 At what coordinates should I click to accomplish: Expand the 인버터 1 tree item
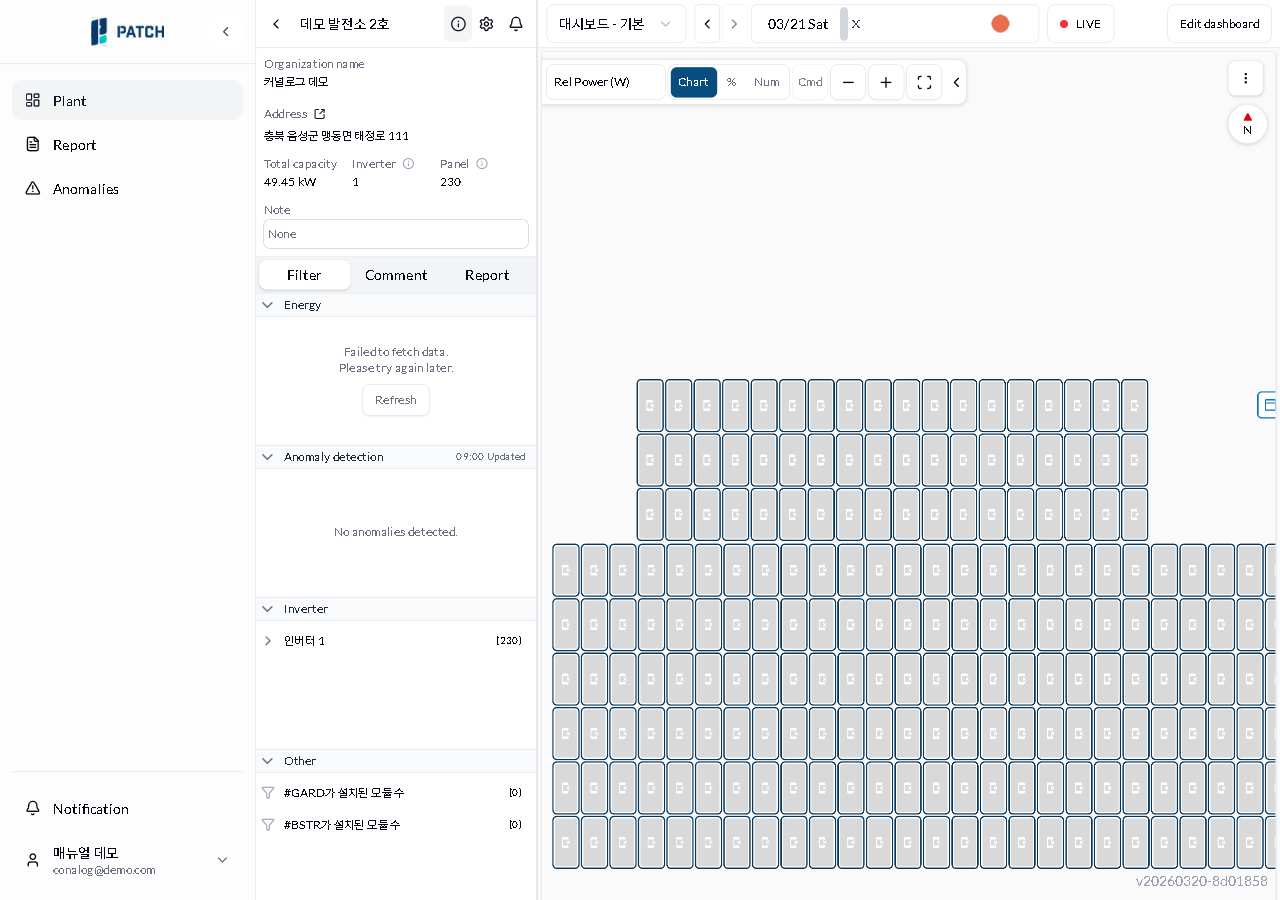(268, 641)
